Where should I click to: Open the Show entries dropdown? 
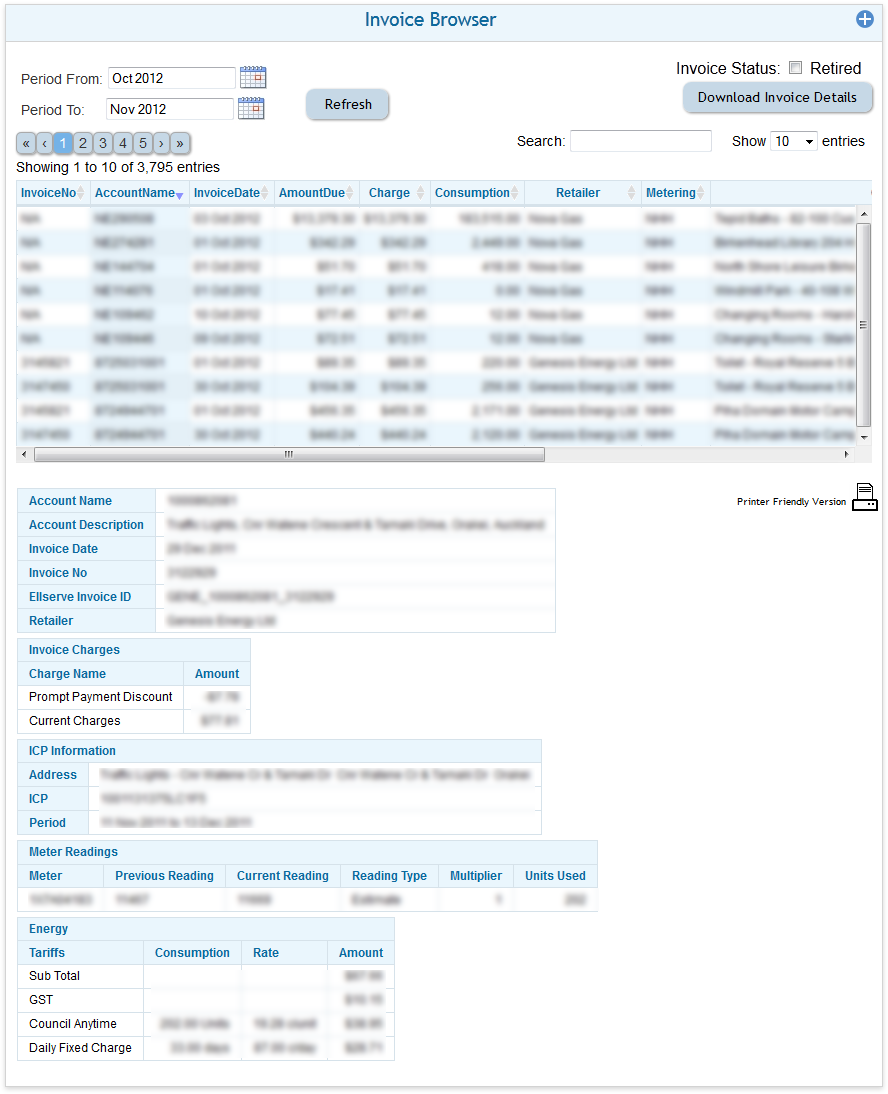point(793,142)
